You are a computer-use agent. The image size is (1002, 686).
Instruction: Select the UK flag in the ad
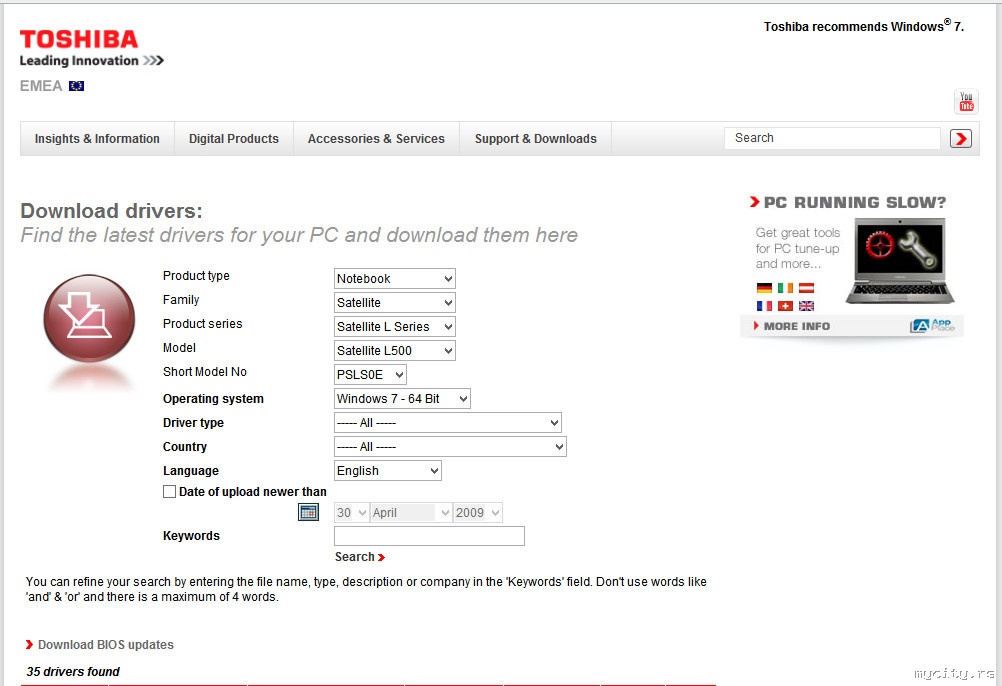click(806, 306)
